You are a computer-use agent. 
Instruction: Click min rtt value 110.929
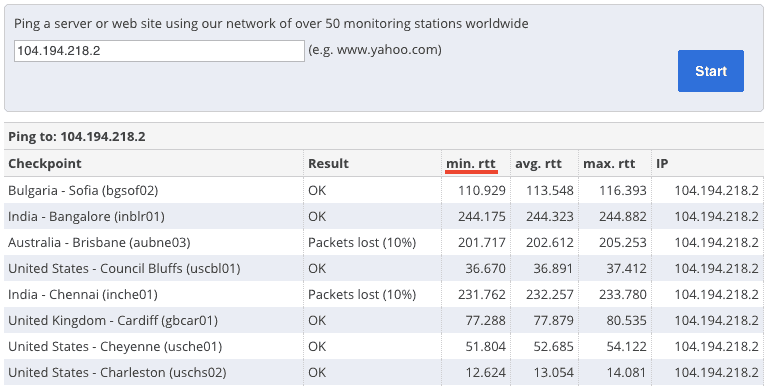481,191
